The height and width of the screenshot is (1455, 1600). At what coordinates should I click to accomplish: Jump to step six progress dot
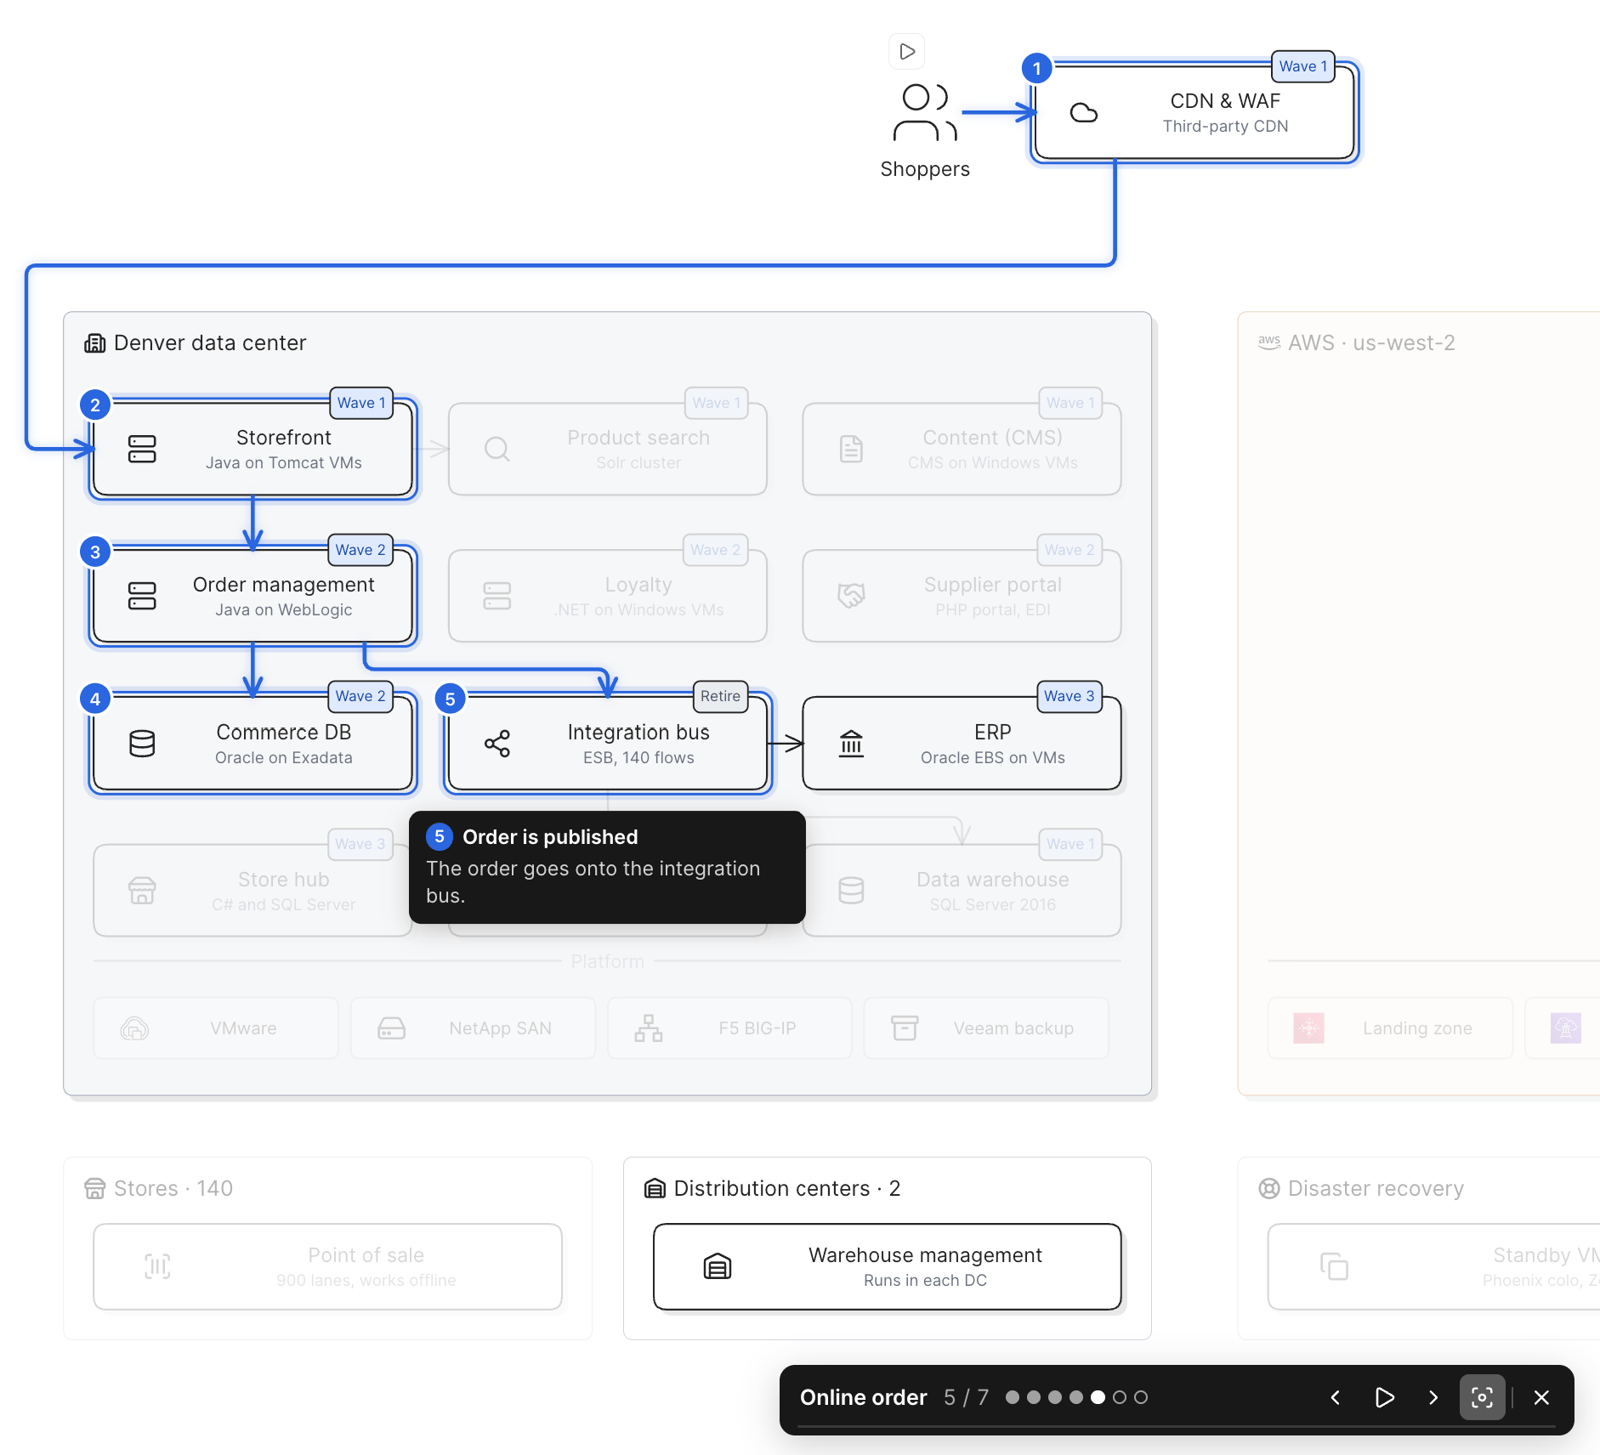click(x=1119, y=1397)
